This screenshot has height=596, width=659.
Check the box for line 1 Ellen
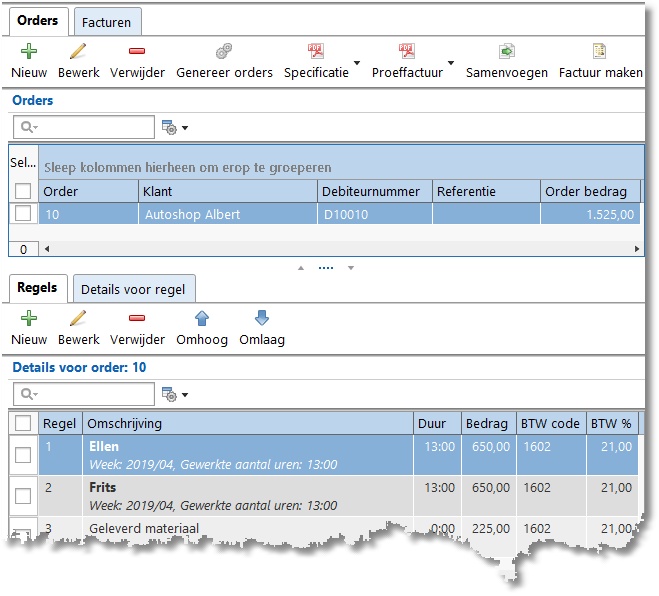(23, 455)
